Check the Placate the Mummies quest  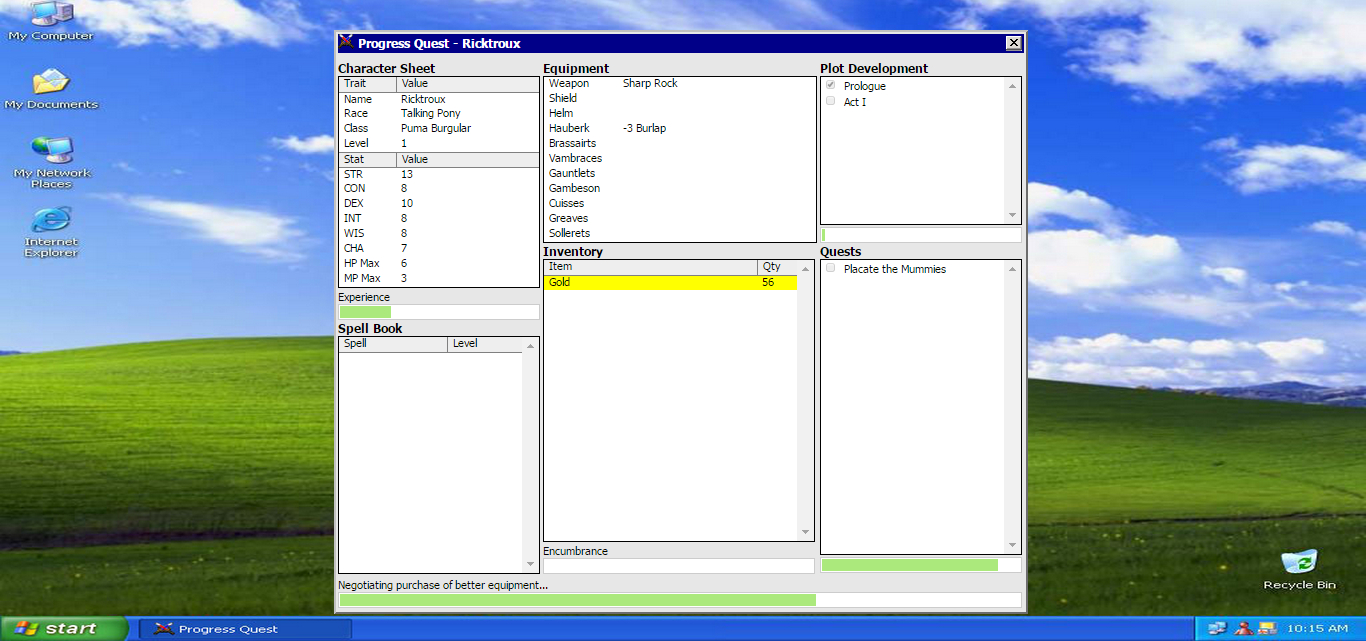830,269
